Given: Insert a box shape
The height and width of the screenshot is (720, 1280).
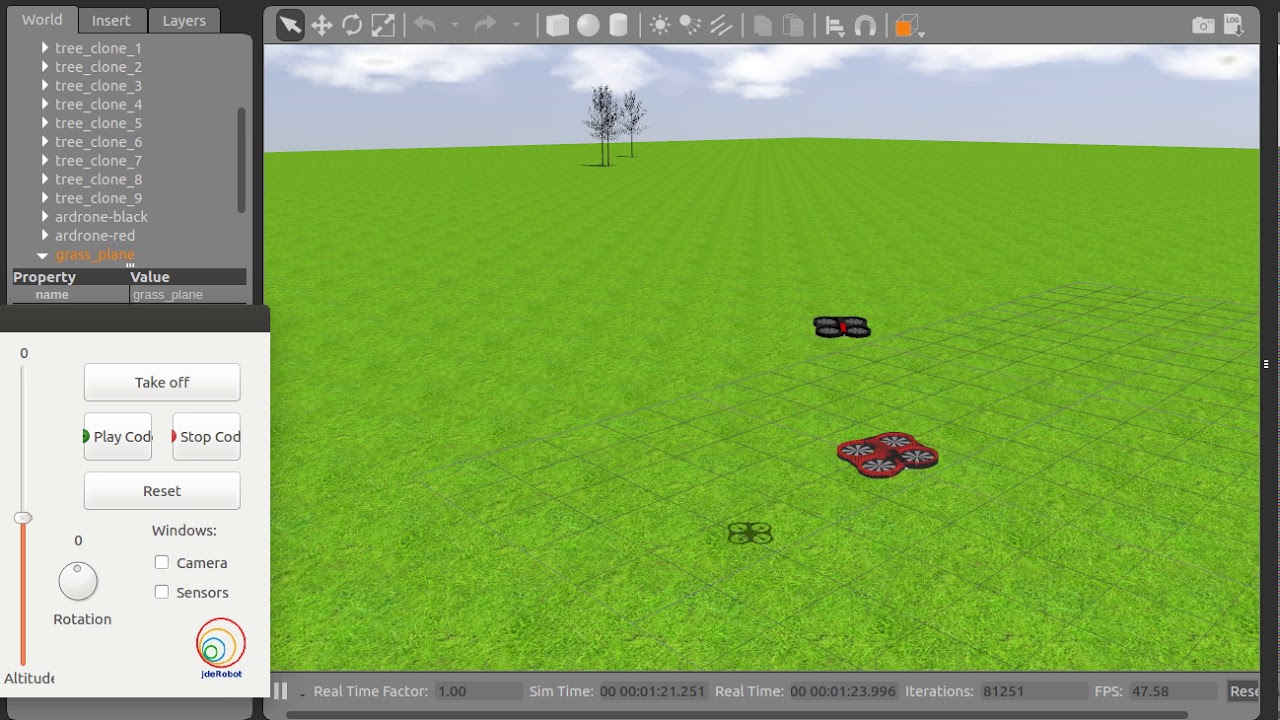Looking at the screenshot, I should click(x=557, y=26).
